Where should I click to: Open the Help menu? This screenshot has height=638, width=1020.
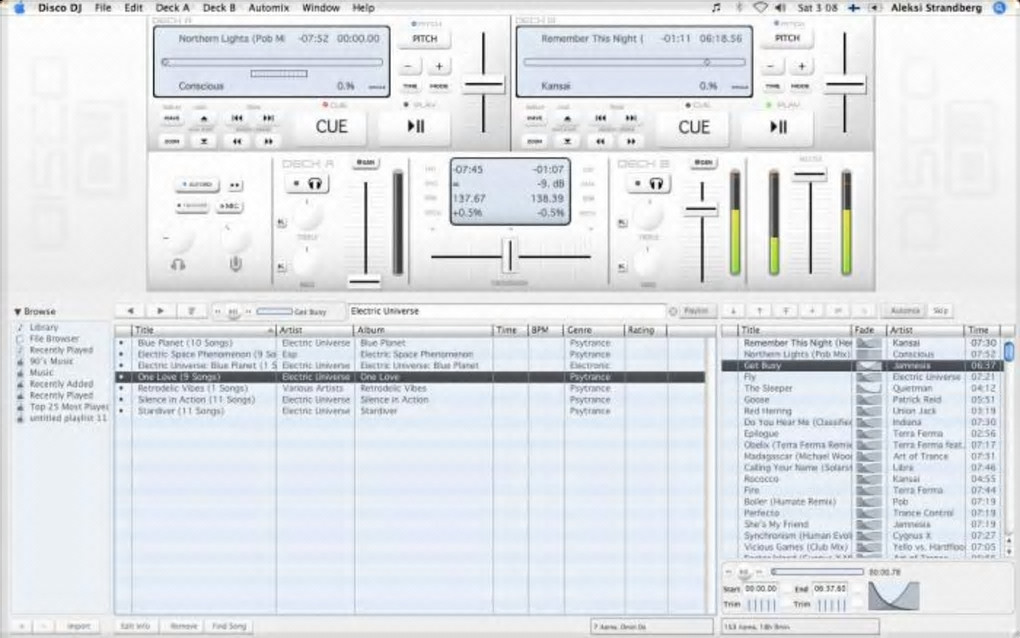tap(363, 8)
